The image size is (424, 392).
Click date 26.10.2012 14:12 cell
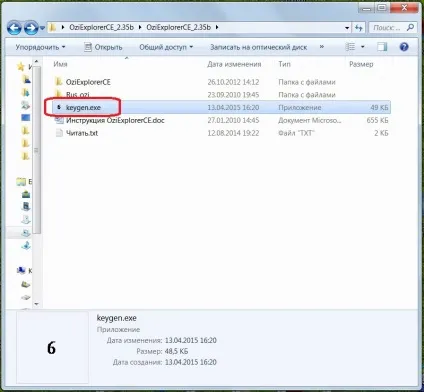tap(233, 82)
